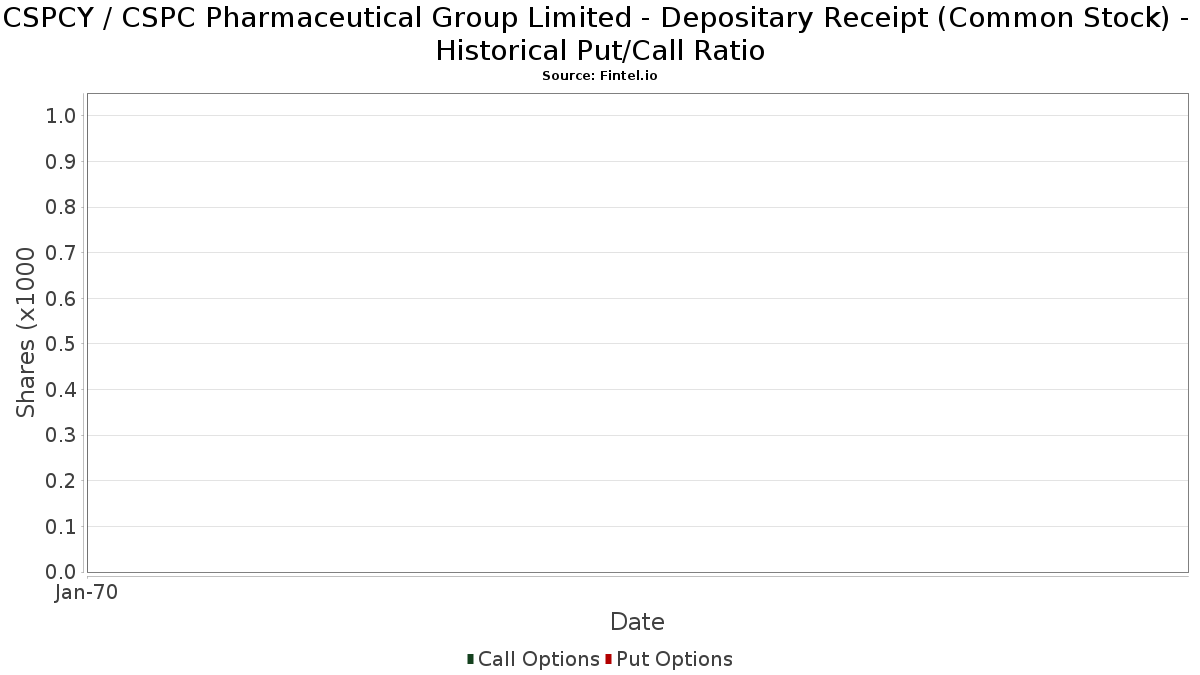Click the 0.3 y-axis tick label

pos(61,435)
